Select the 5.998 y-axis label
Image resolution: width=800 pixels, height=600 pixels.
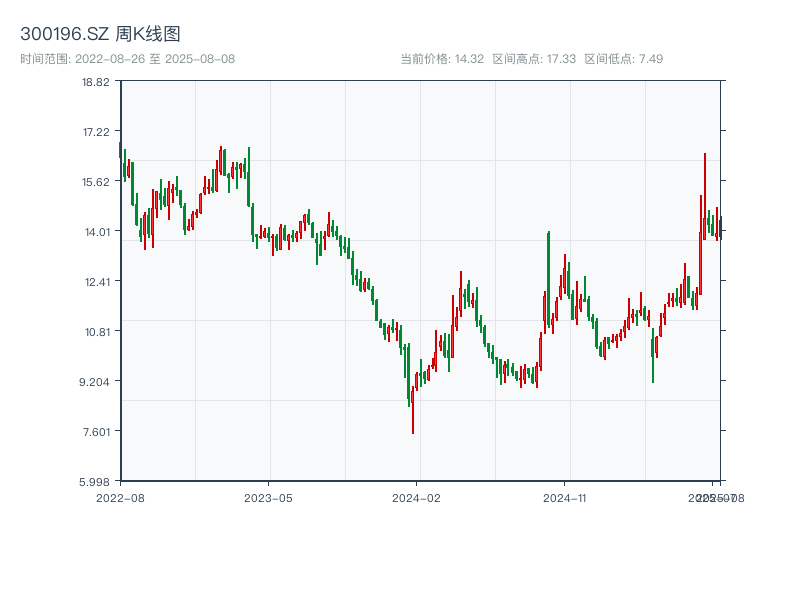point(96,481)
